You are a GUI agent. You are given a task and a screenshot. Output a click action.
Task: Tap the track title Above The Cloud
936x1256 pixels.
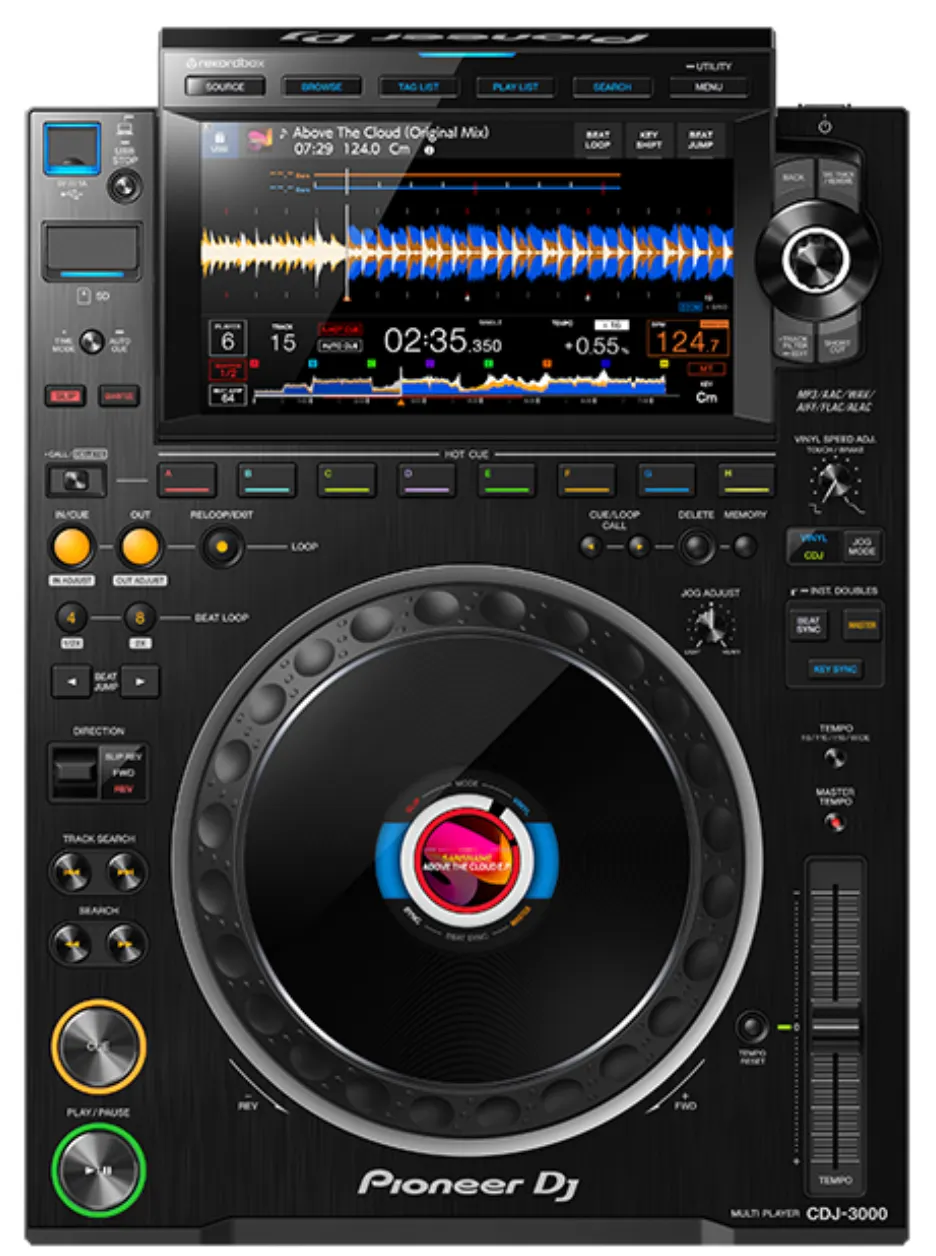coord(390,132)
